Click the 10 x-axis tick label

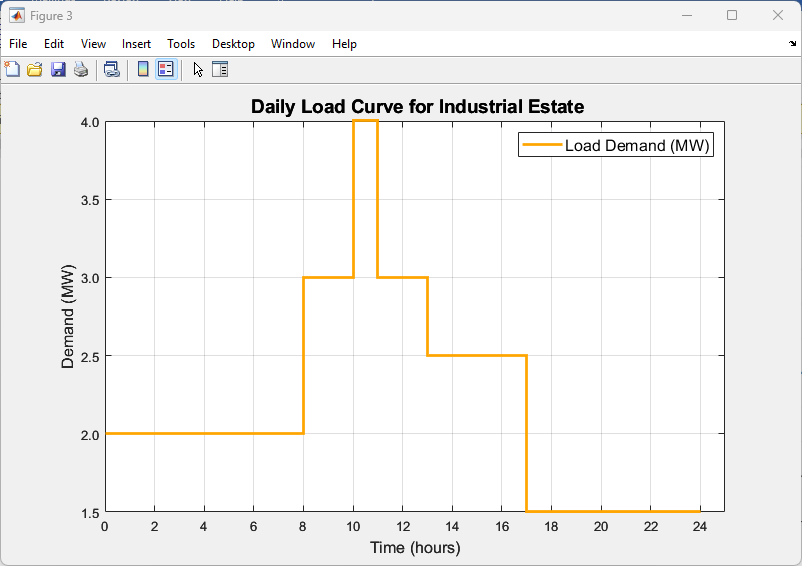[353, 527]
